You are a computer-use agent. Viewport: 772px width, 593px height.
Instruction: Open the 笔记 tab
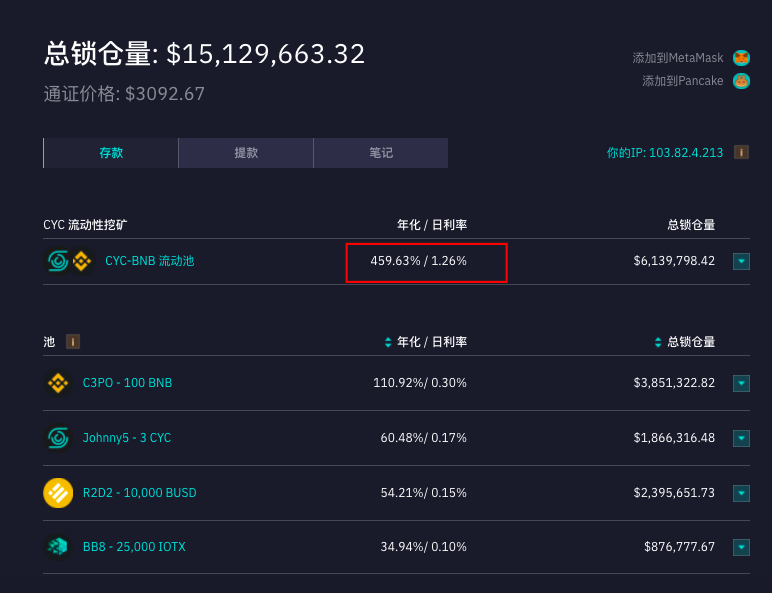click(380, 153)
